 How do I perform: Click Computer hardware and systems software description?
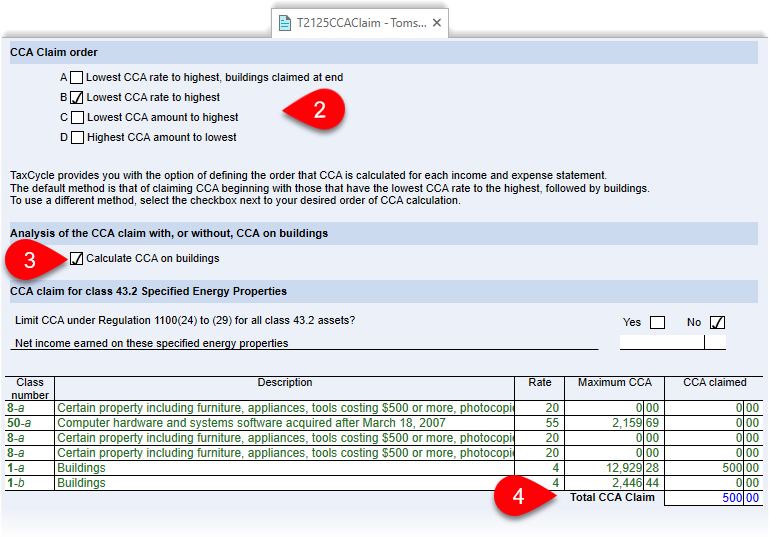click(251, 423)
